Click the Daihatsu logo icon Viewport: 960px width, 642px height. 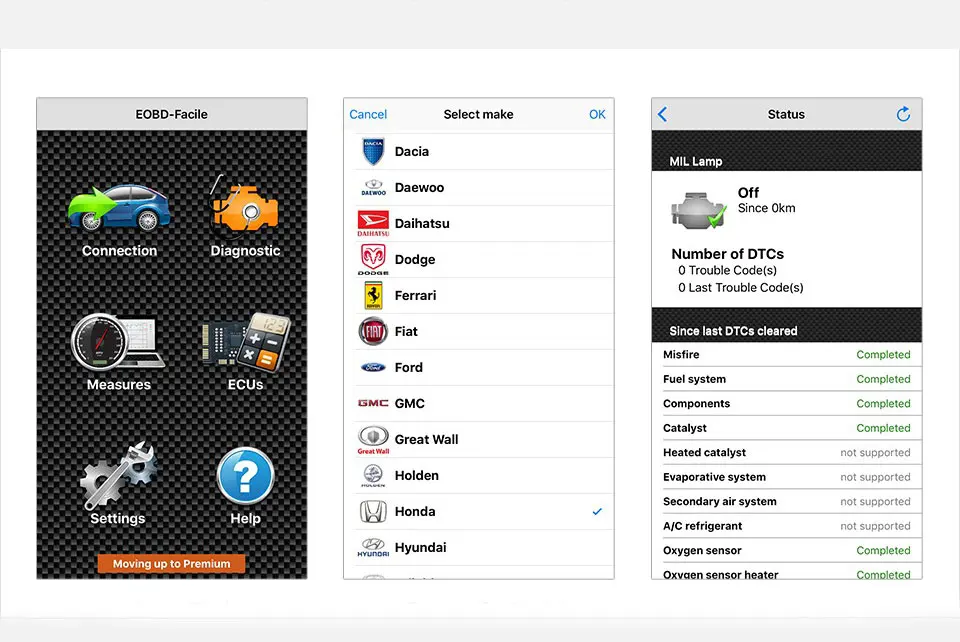point(373,223)
